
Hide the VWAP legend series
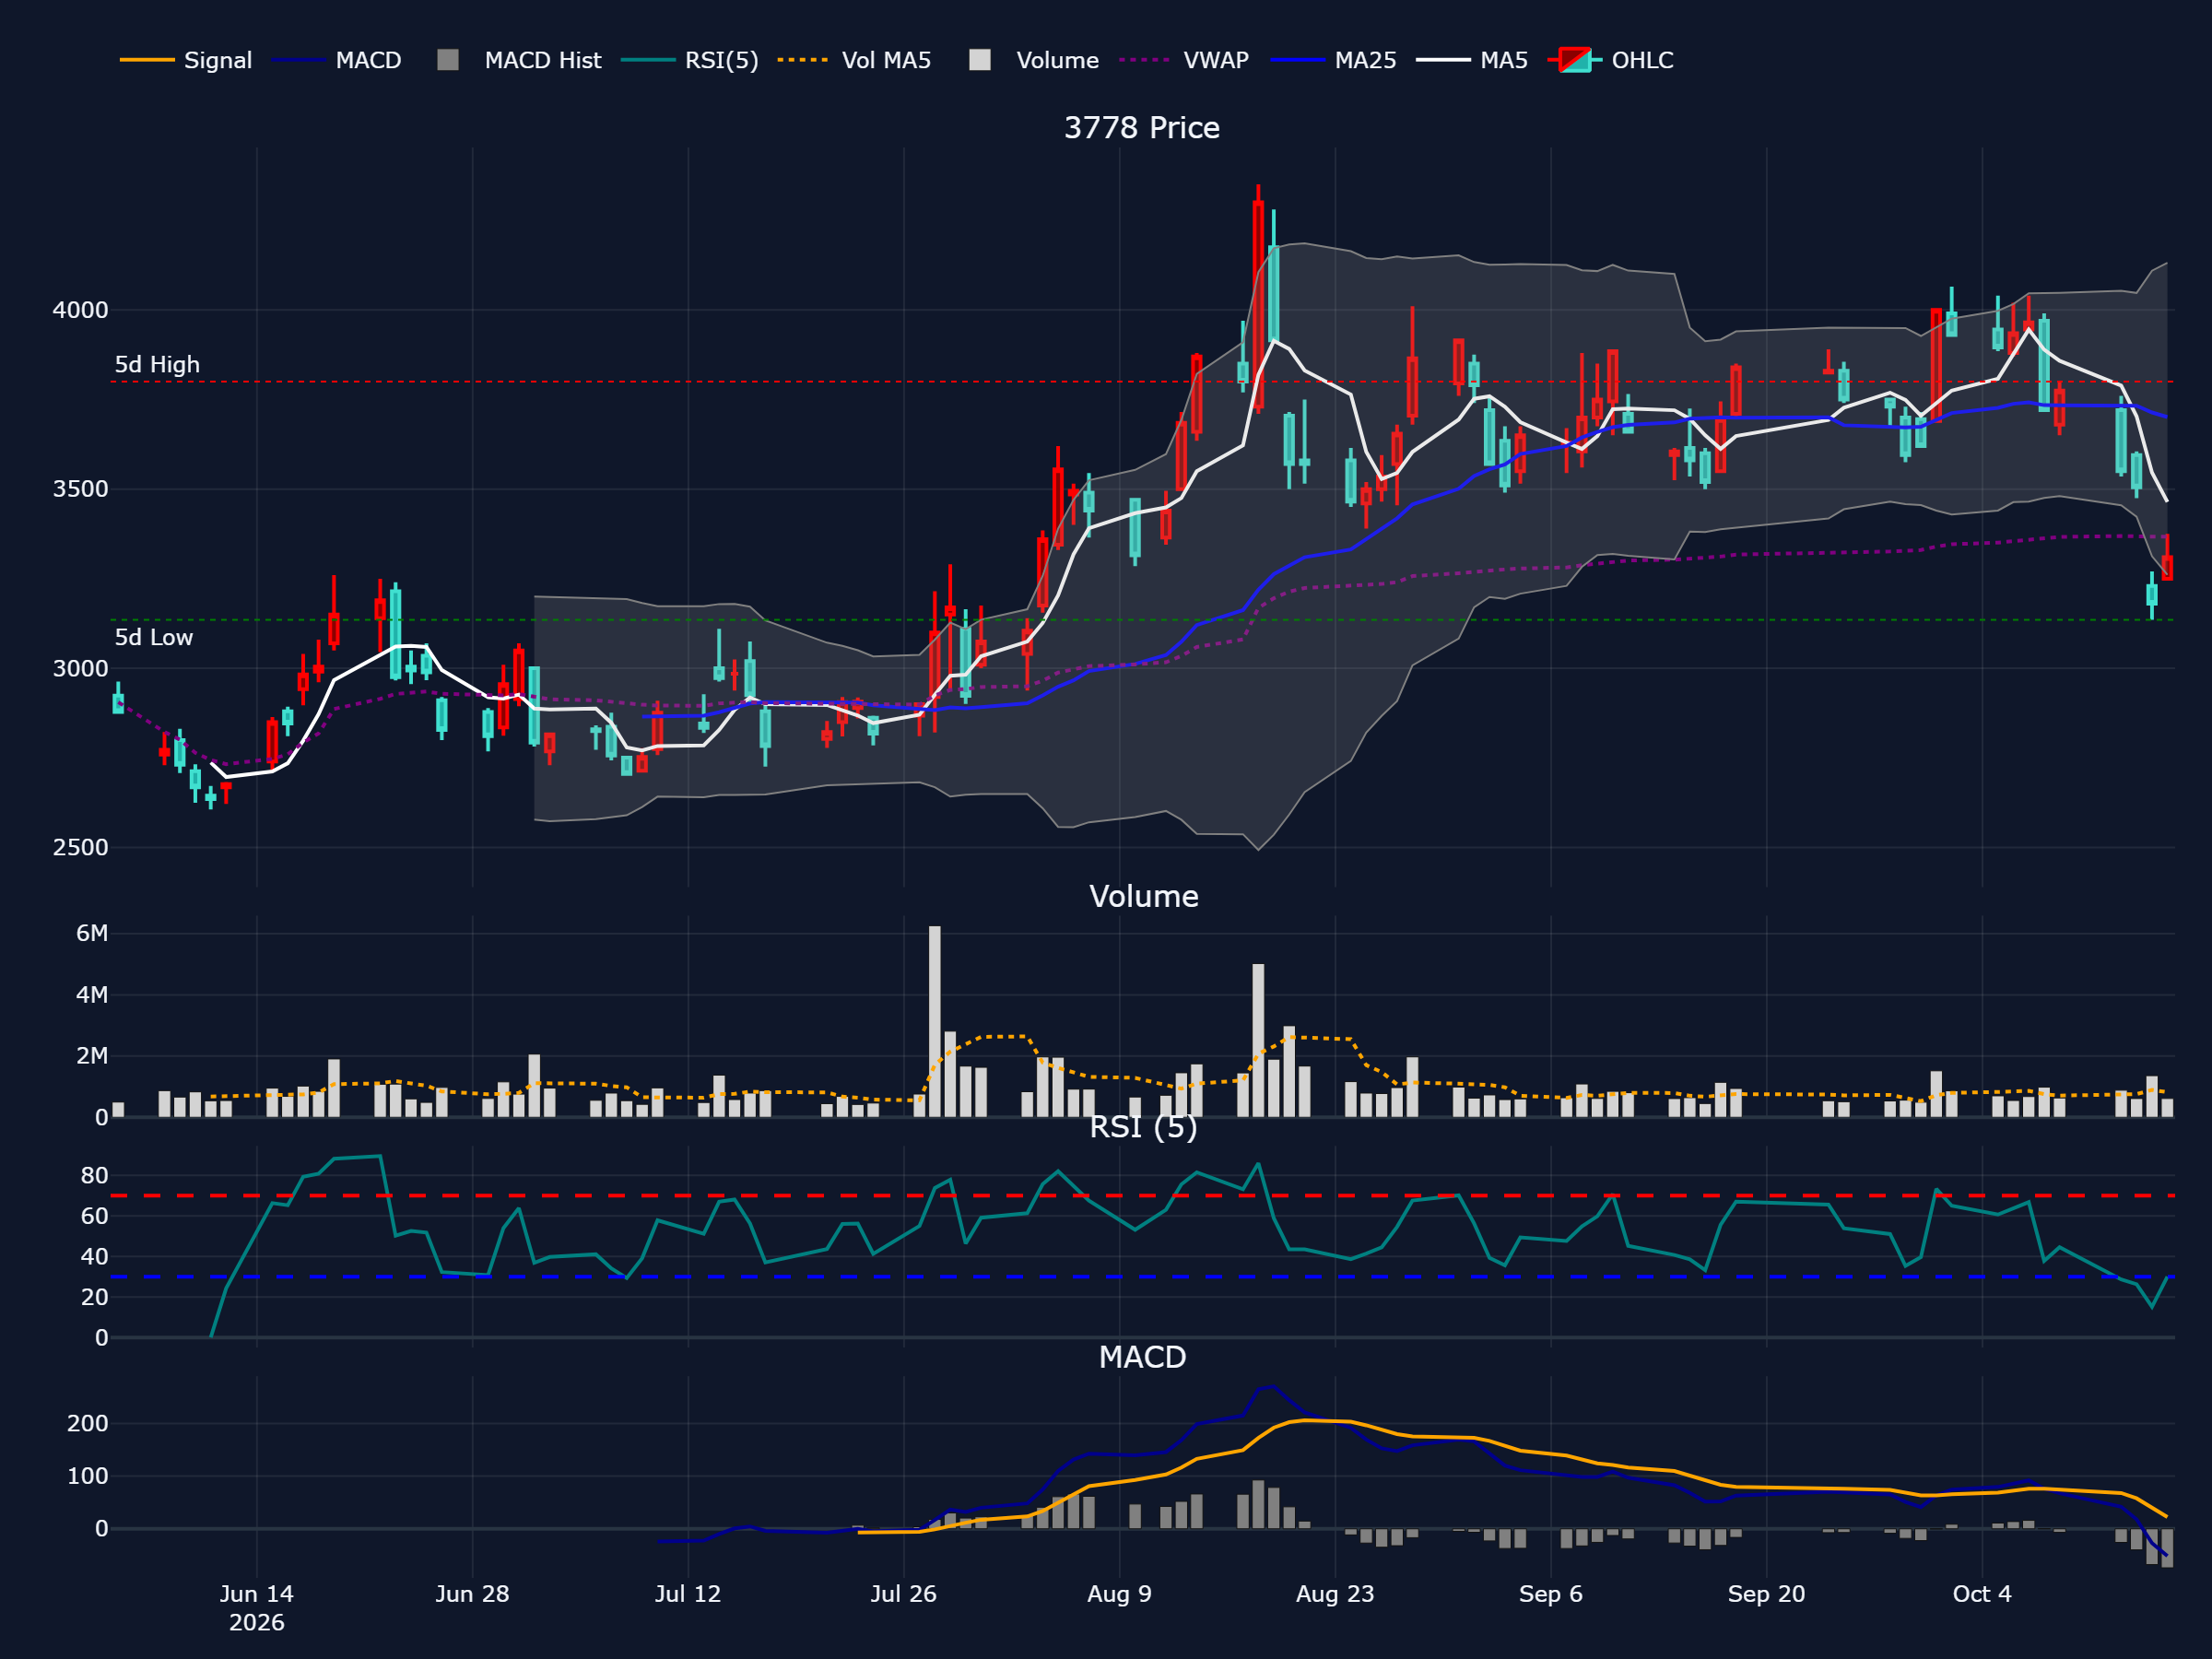pyautogui.click(x=1184, y=60)
